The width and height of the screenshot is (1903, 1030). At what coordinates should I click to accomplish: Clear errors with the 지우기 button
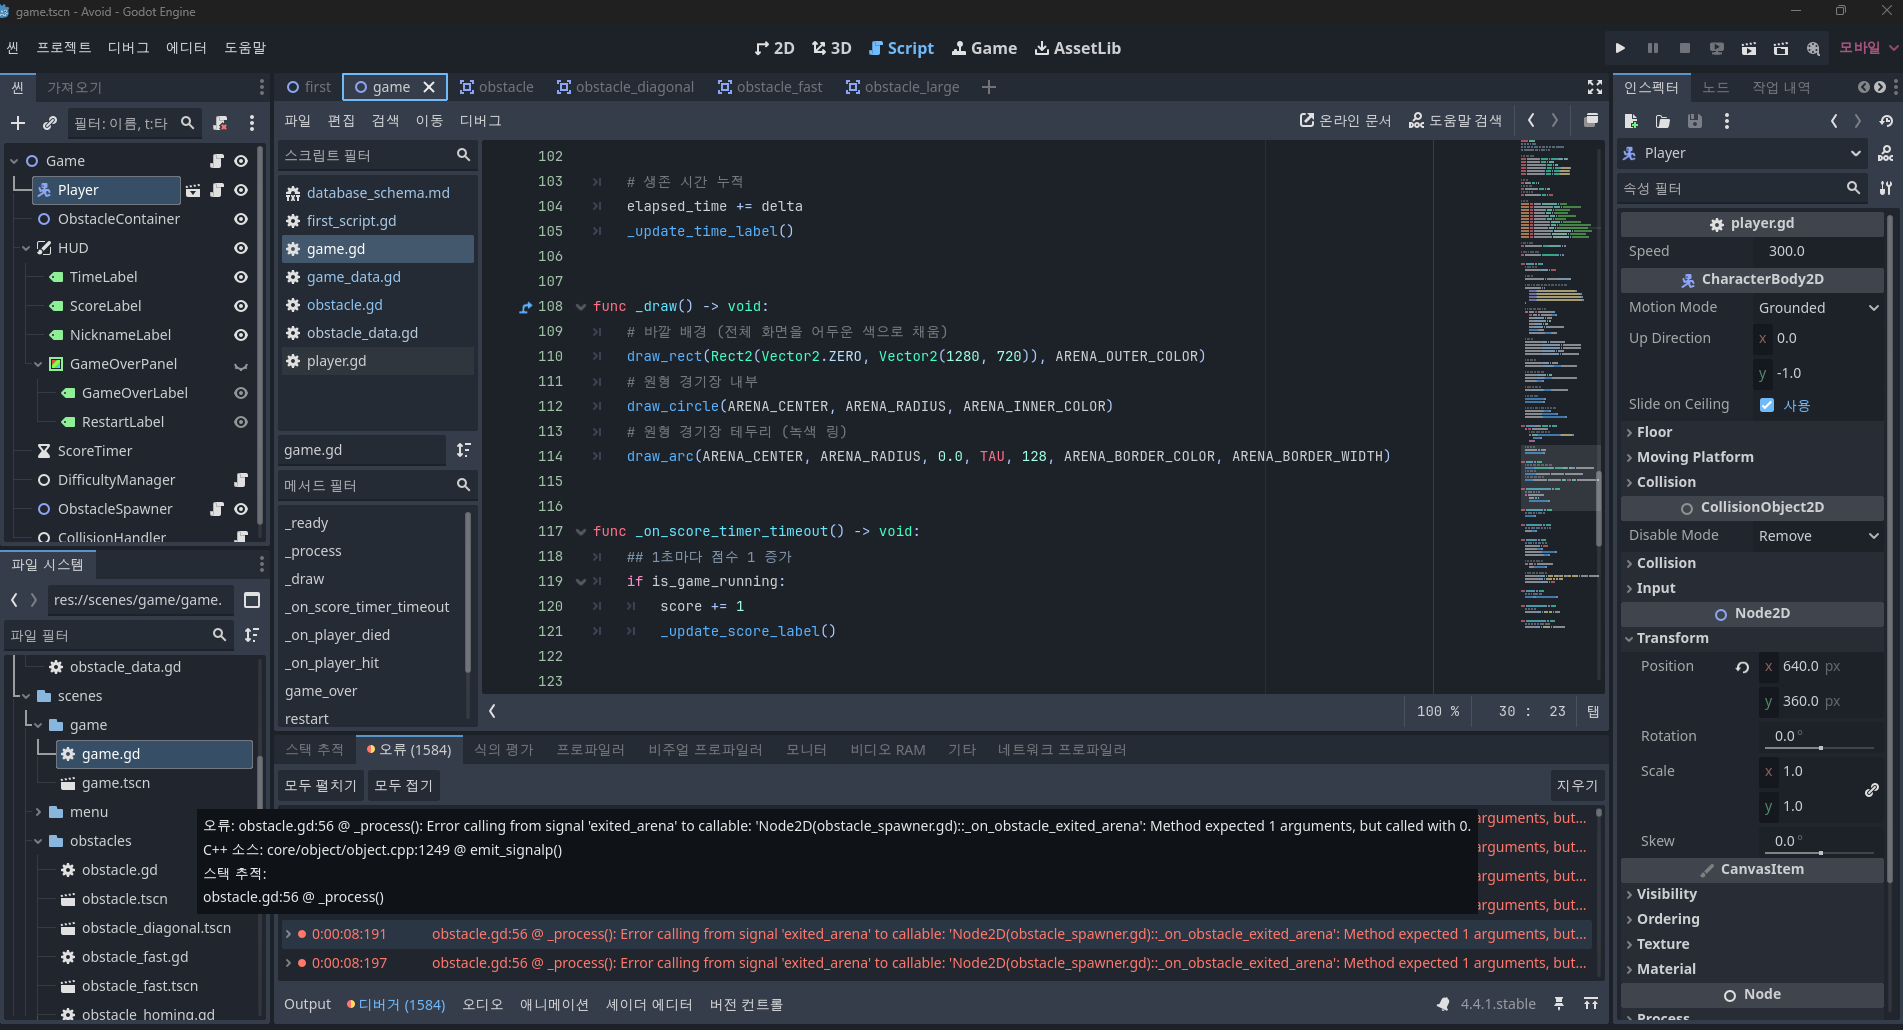[1576, 785]
